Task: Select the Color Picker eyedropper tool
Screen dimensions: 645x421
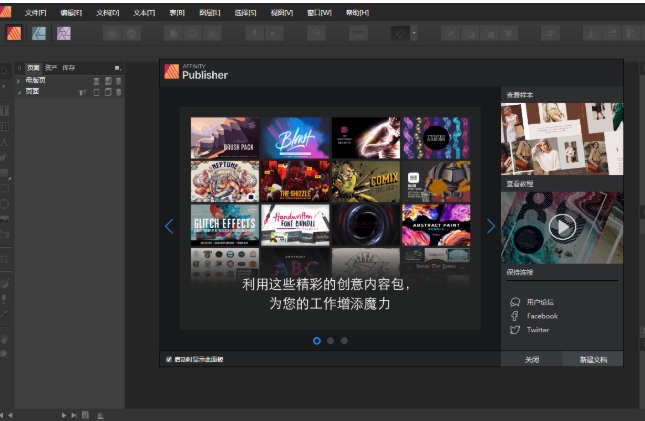Action: [x=5, y=314]
